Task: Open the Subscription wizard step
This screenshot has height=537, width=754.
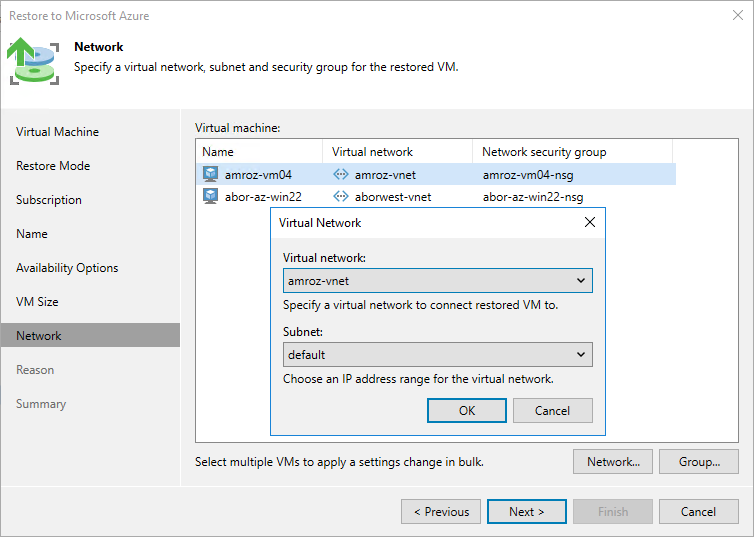Action: tap(49, 200)
